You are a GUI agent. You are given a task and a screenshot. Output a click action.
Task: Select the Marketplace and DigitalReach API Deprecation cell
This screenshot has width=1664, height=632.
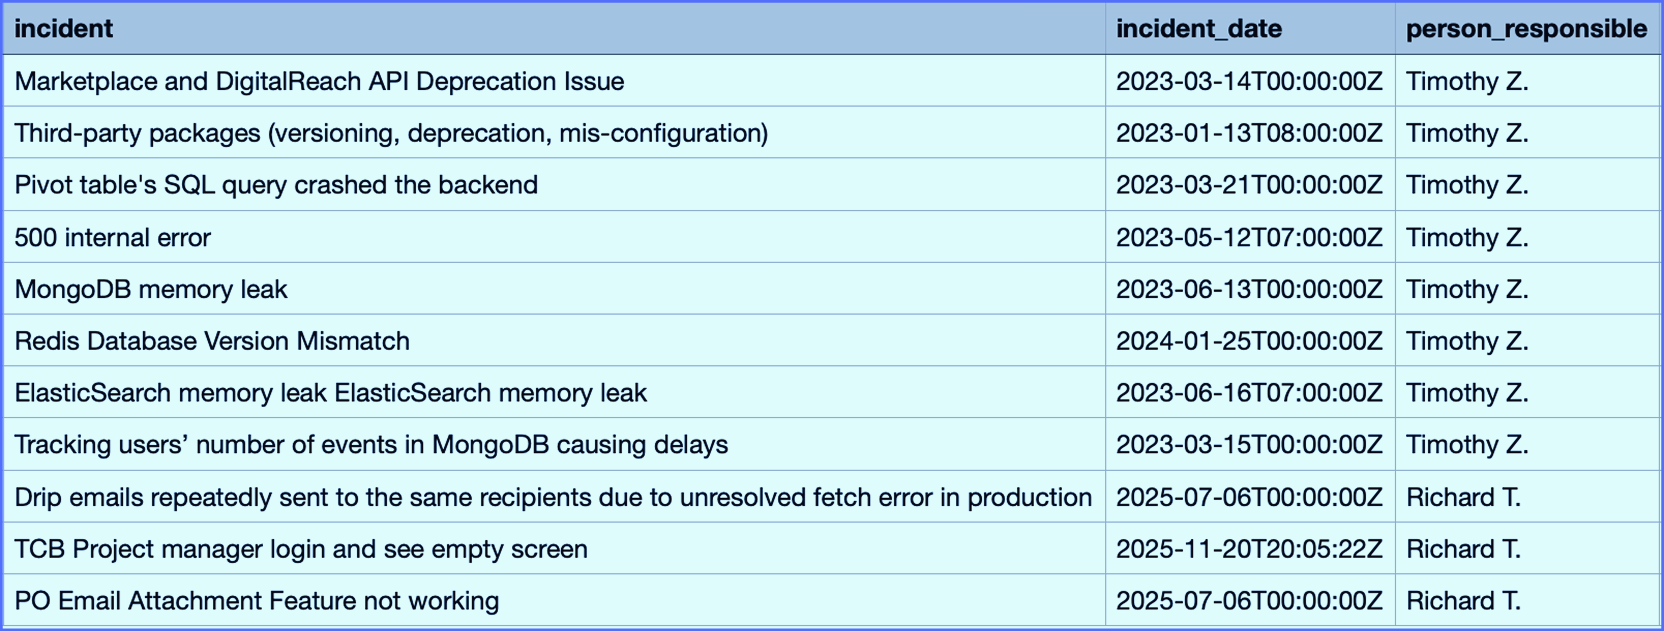pyautogui.click(x=319, y=81)
